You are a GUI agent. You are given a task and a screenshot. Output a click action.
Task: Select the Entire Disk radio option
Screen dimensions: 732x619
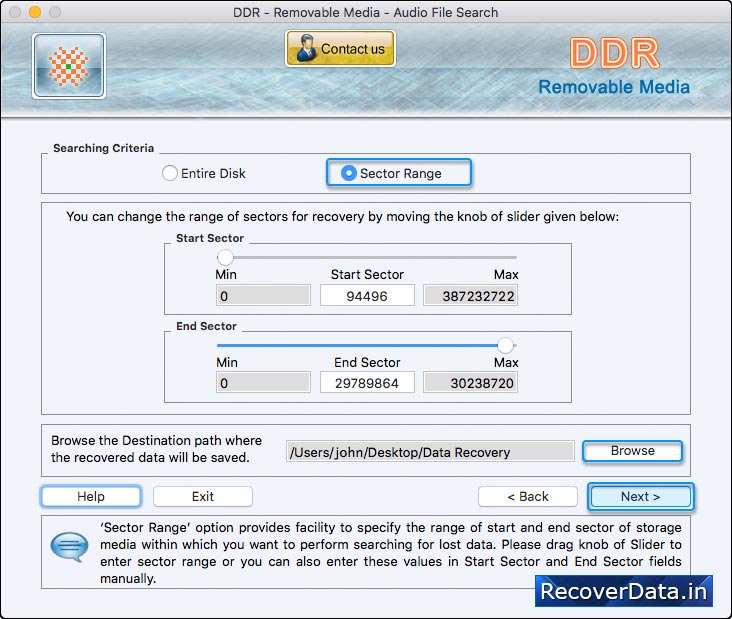[x=170, y=173]
